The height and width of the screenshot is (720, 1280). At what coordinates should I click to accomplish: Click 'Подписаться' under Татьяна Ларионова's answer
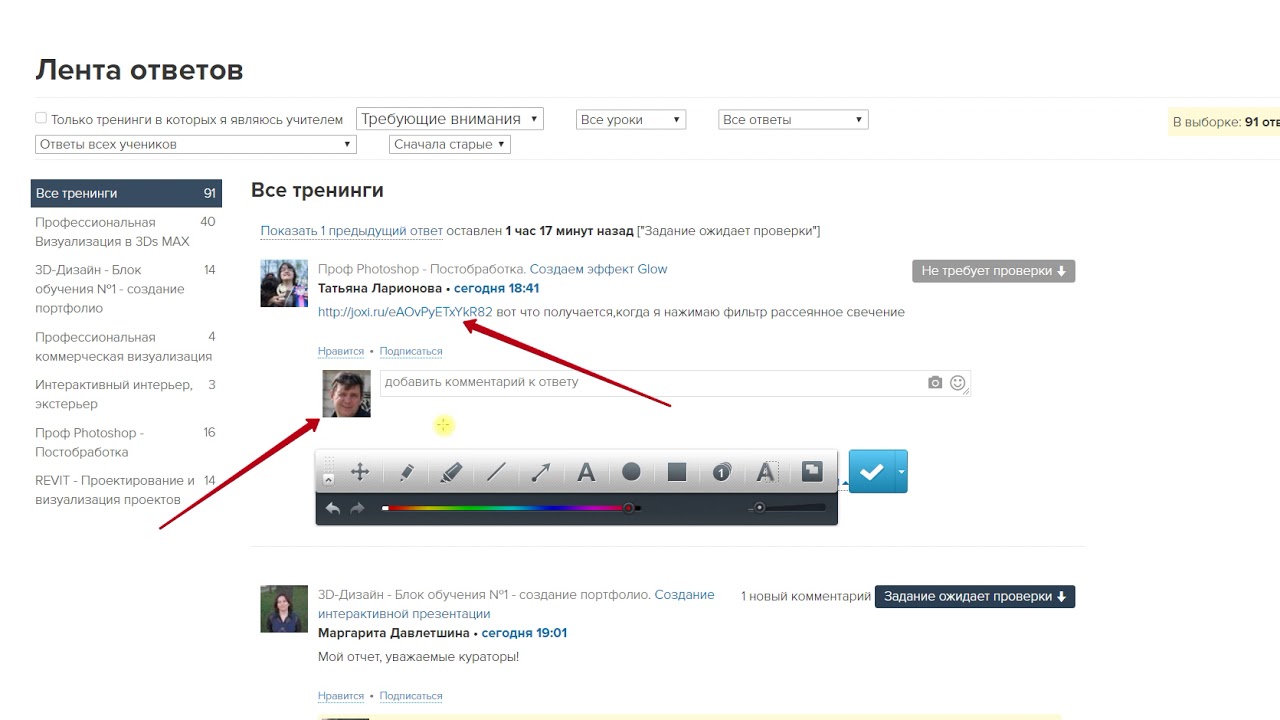pyautogui.click(x=411, y=351)
